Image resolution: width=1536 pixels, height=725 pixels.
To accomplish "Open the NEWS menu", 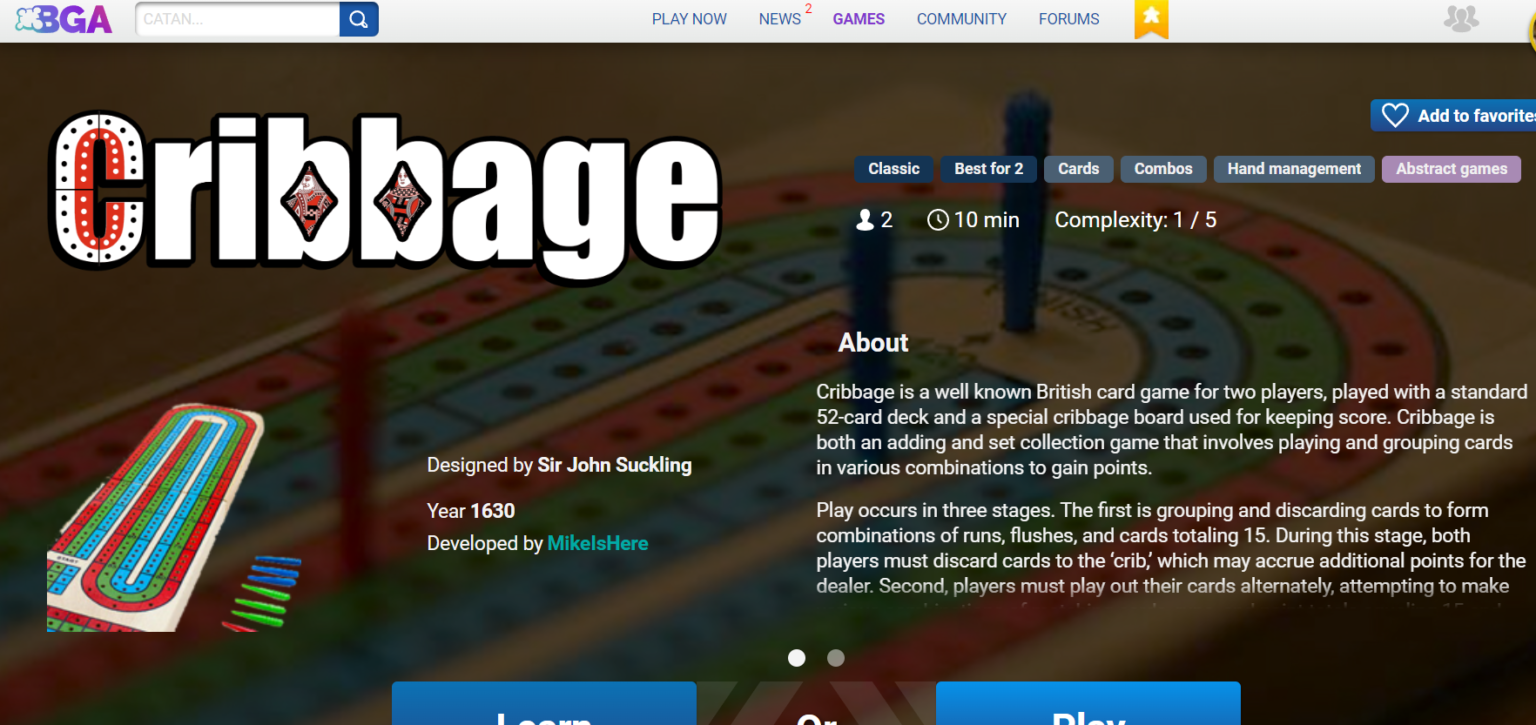I will (x=779, y=19).
